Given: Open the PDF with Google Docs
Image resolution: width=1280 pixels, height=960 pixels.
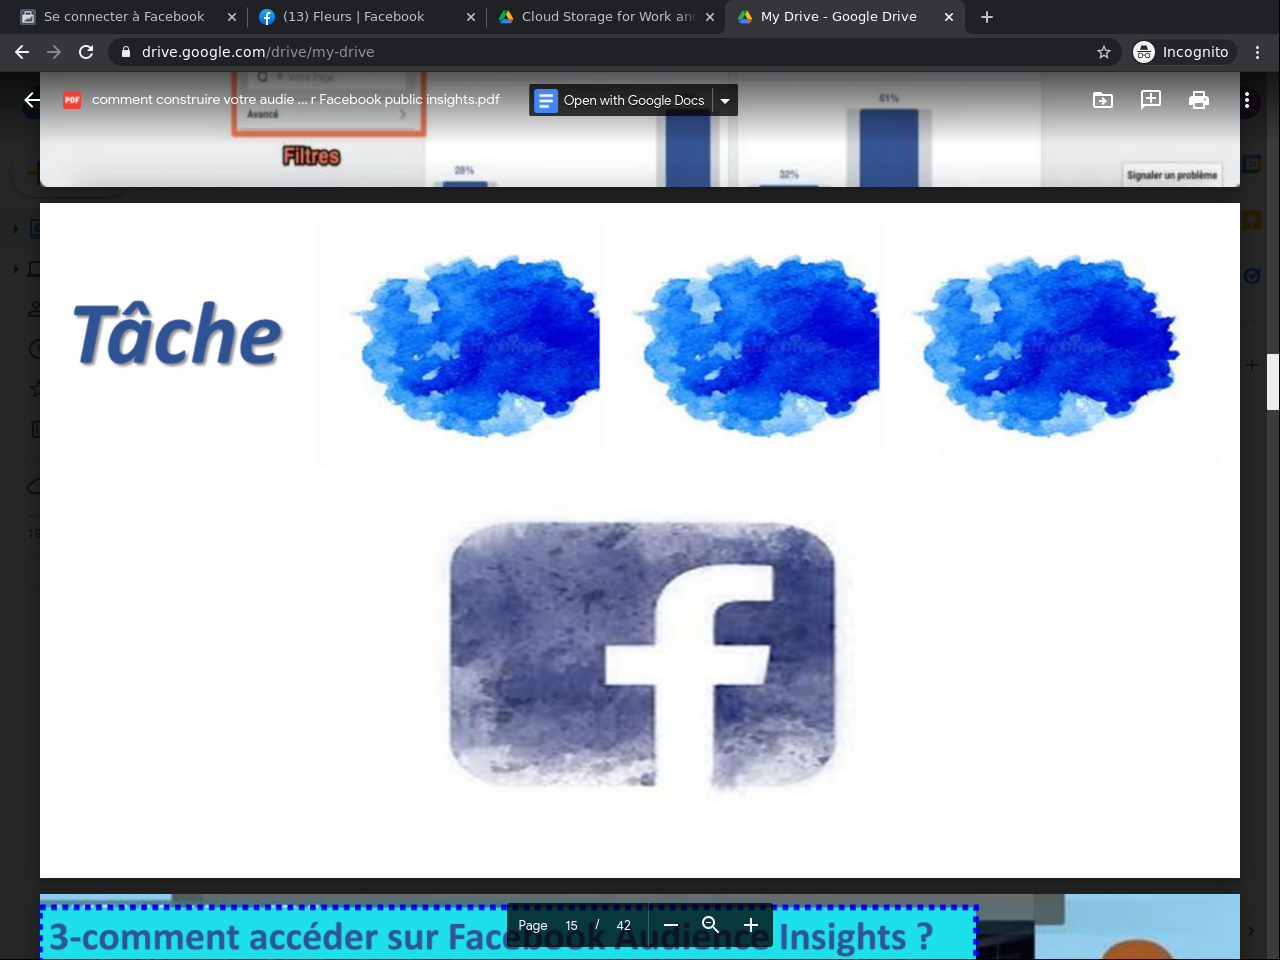Looking at the screenshot, I should pyautogui.click(x=621, y=100).
